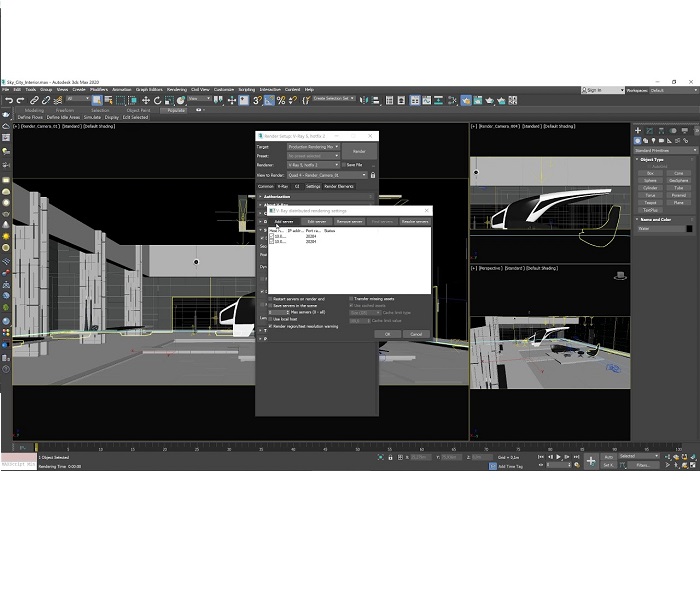Open the Workspaces Default dropdown

pyautogui.click(x=673, y=90)
